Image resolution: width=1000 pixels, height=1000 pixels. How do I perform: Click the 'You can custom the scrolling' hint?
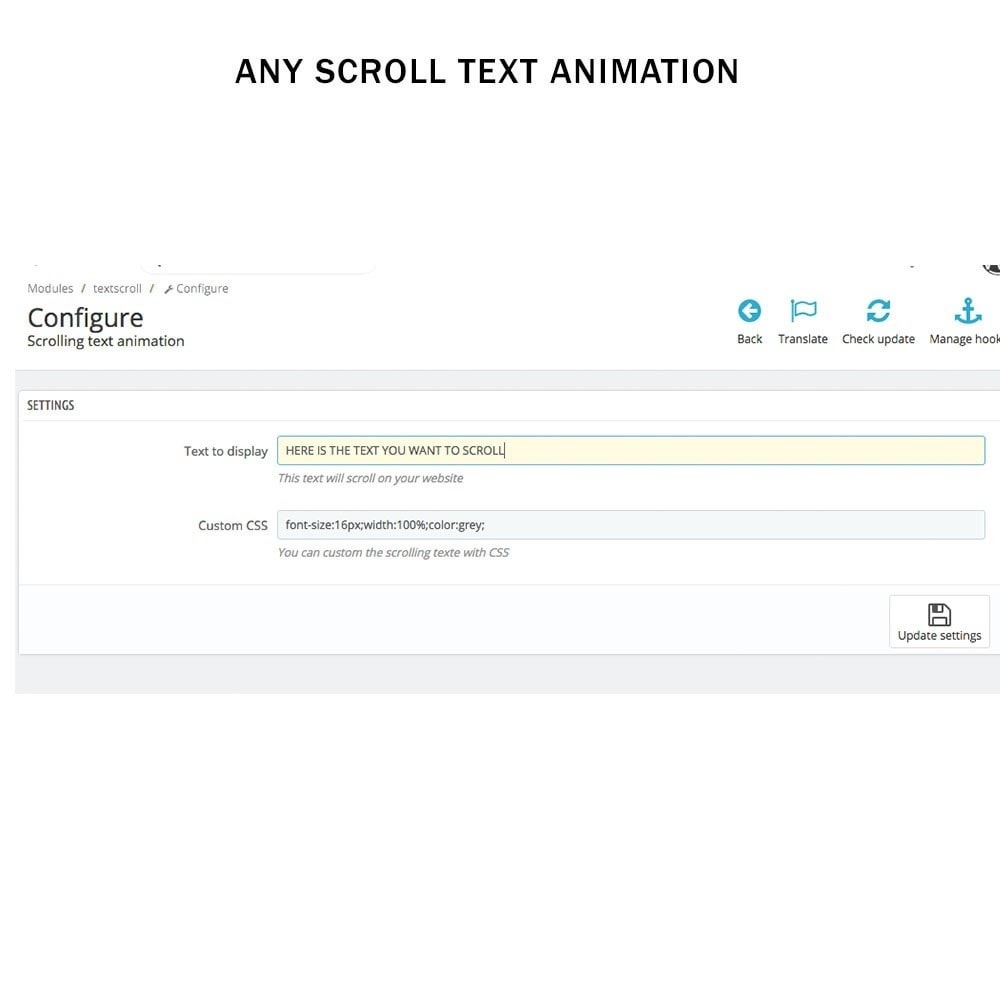coord(393,553)
